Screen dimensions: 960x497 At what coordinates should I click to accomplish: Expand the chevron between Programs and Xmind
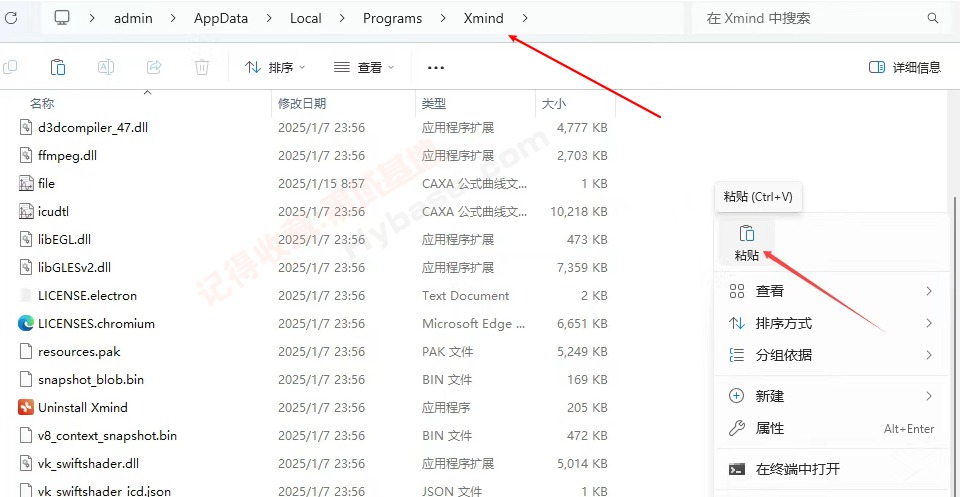[443, 18]
